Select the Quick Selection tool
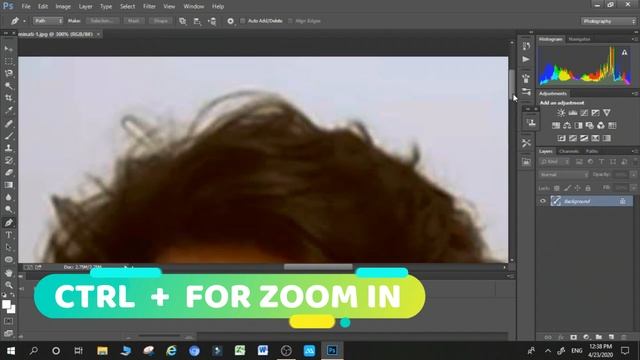 click(x=9, y=86)
